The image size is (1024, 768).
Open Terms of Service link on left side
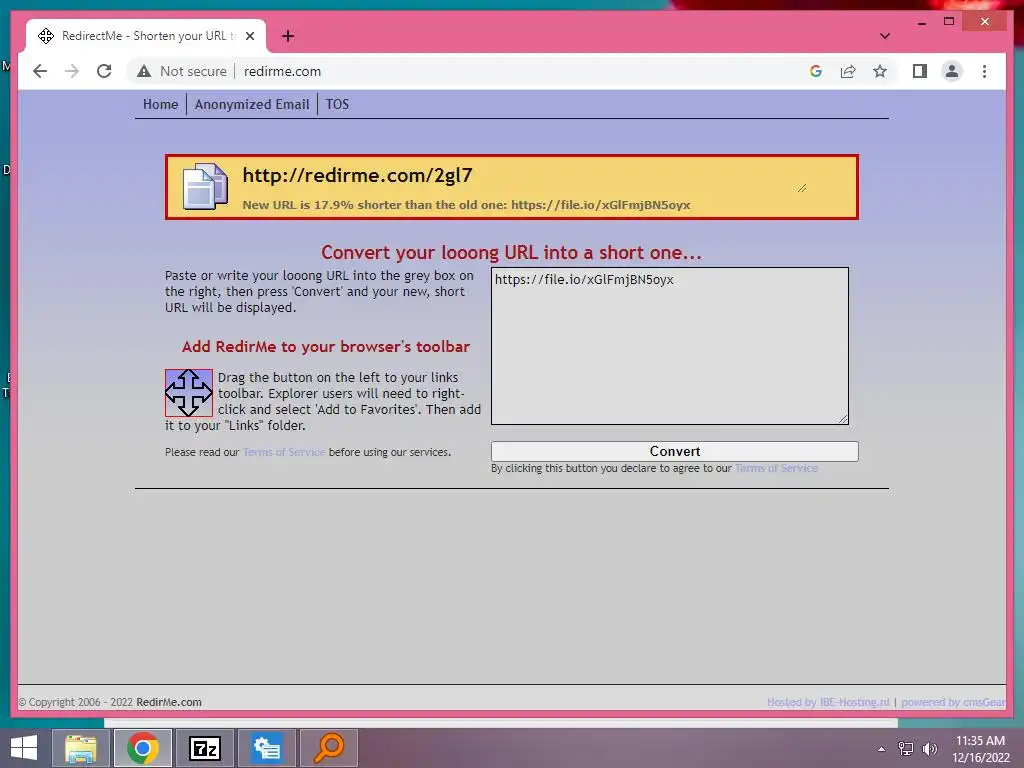[284, 452]
